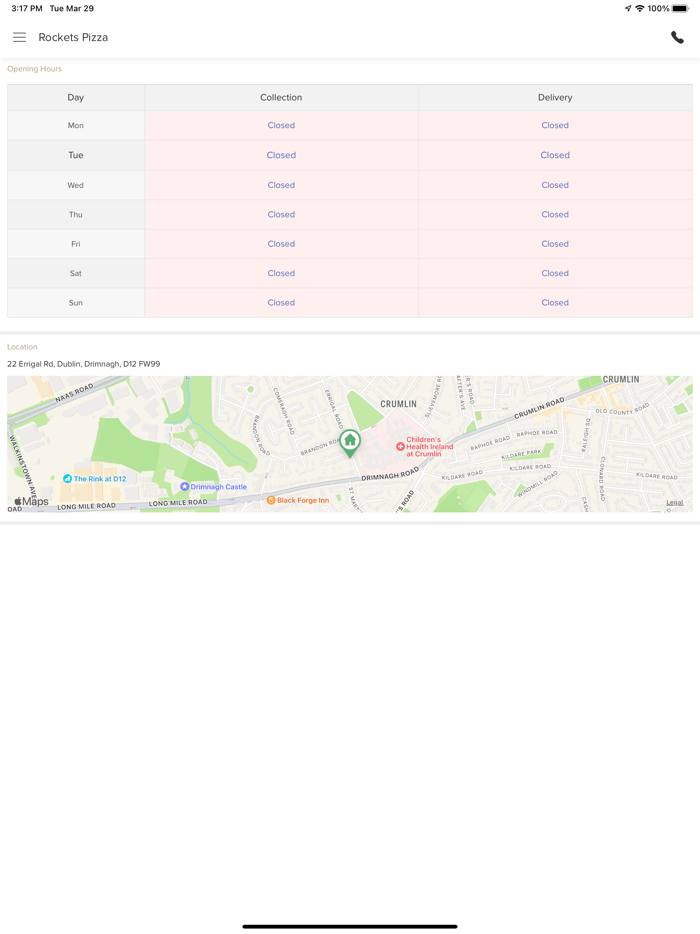Tap The Rink at D12 marker
700x934 pixels.
(67, 478)
